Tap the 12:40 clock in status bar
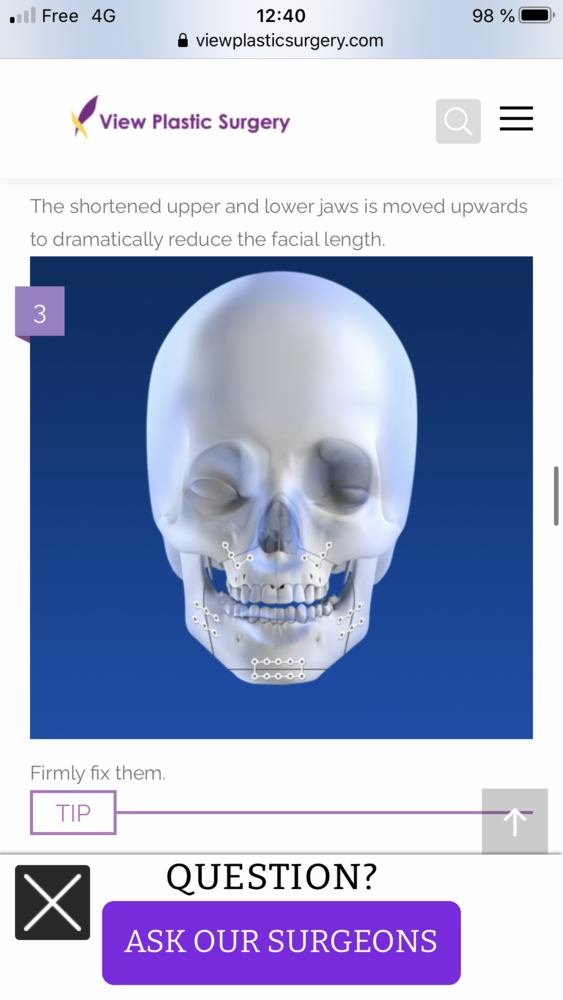 click(x=281, y=15)
